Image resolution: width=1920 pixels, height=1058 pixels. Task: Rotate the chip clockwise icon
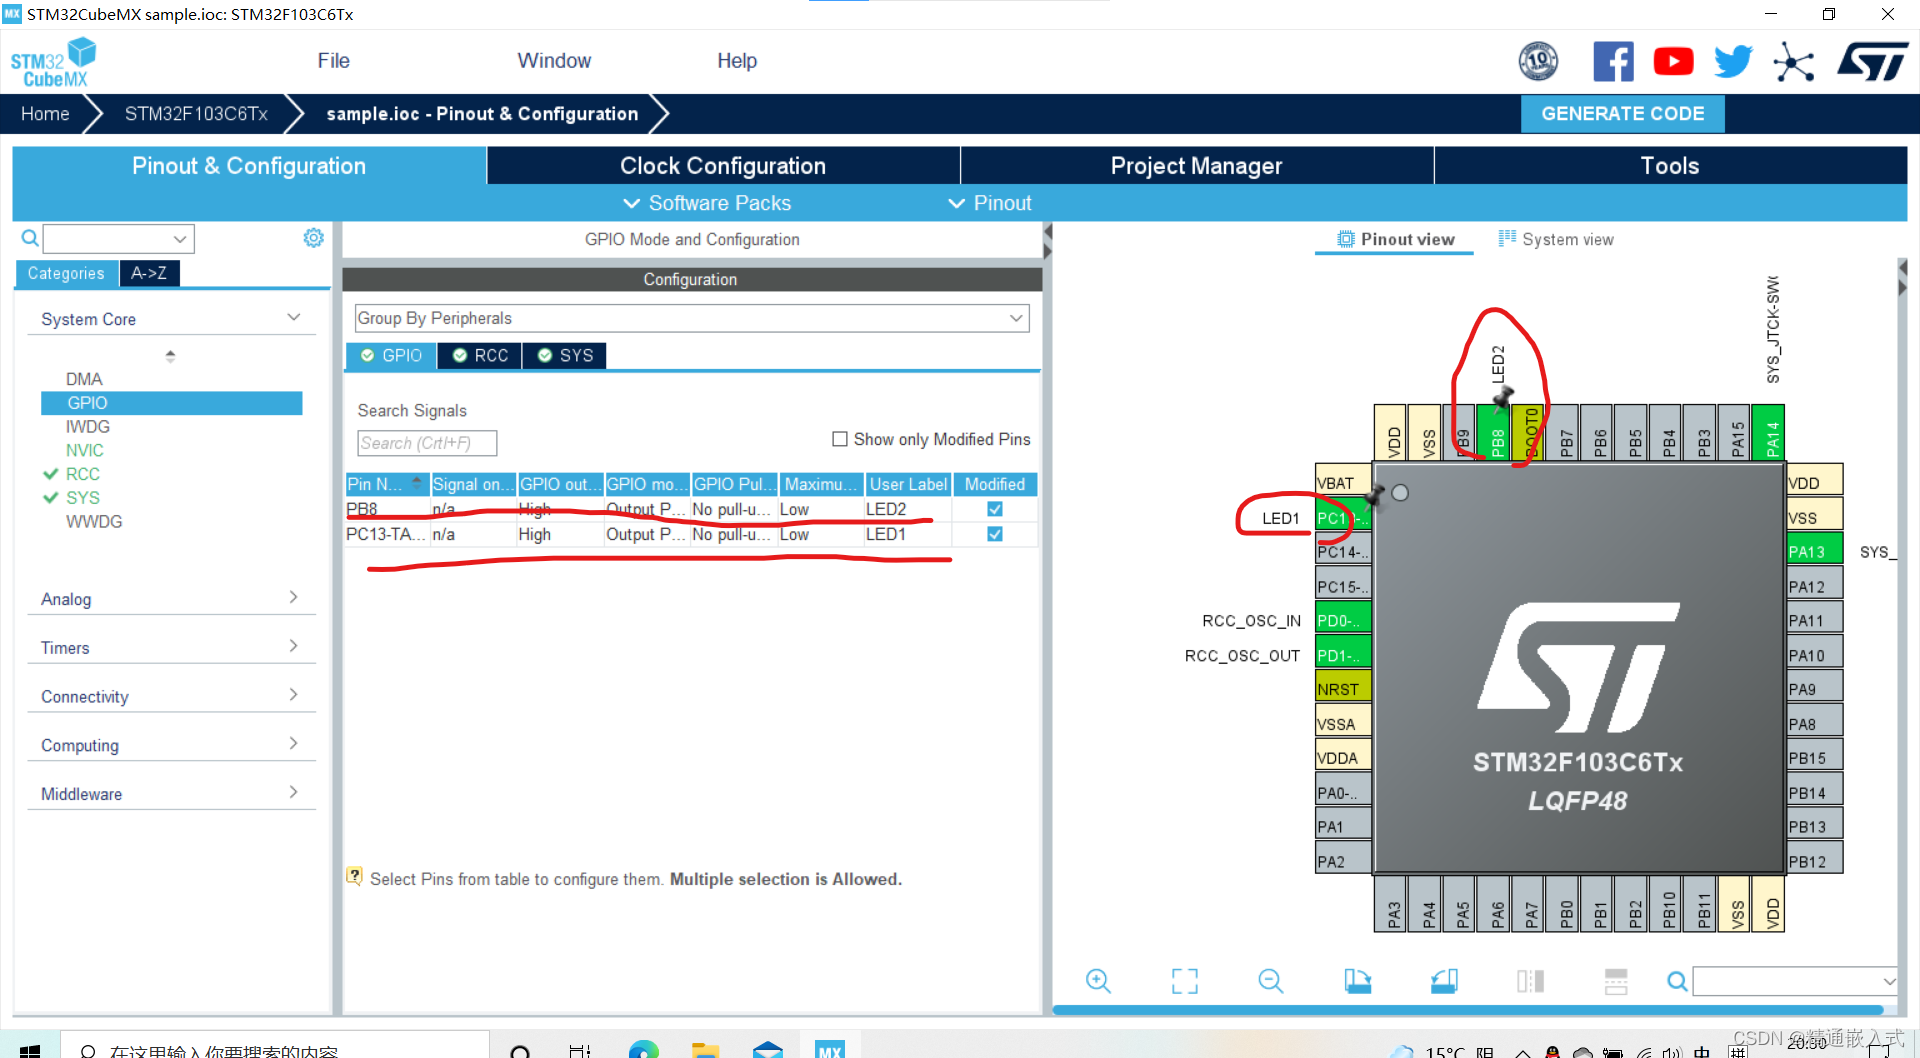click(1357, 981)
